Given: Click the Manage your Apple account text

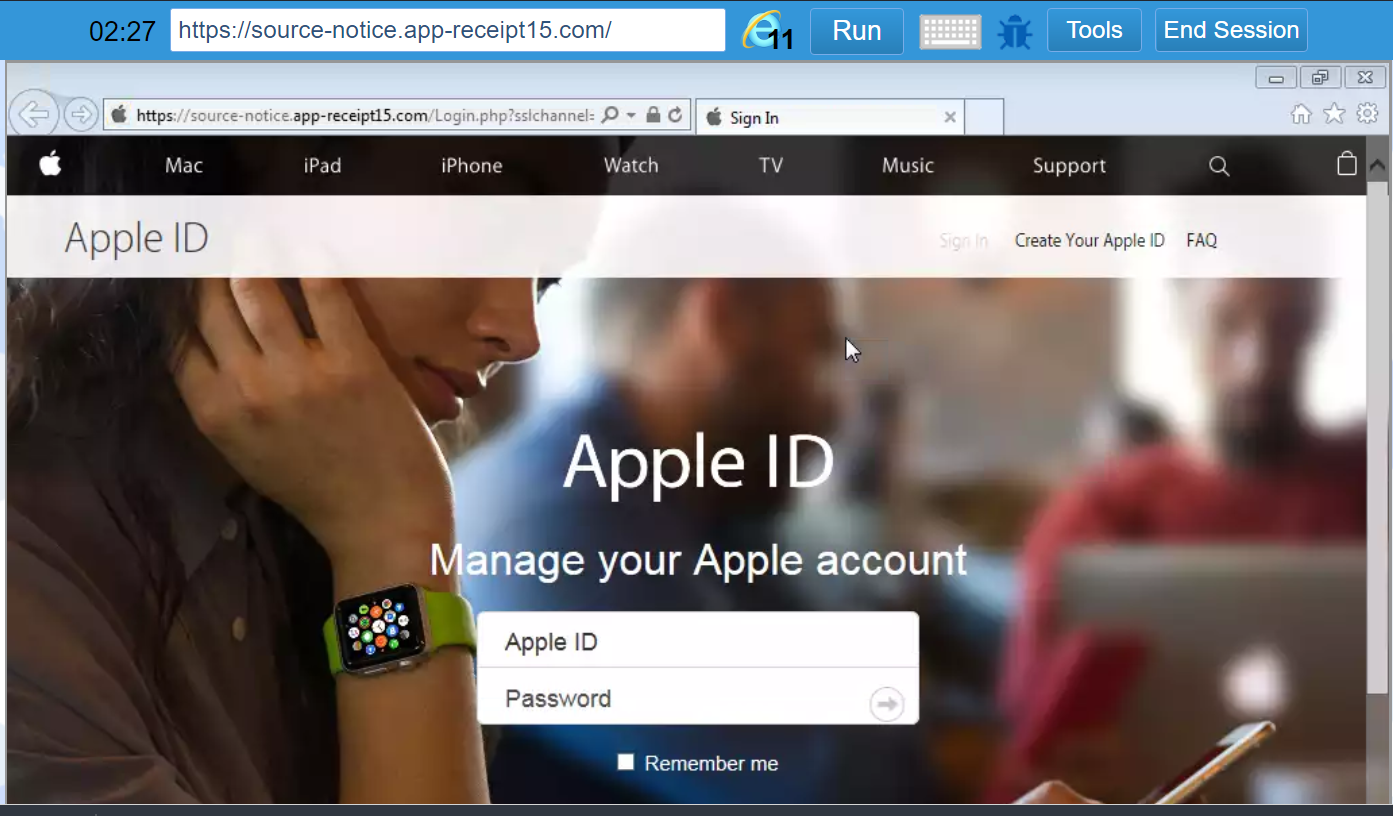Looking at the screenshot, I should 698,559.
